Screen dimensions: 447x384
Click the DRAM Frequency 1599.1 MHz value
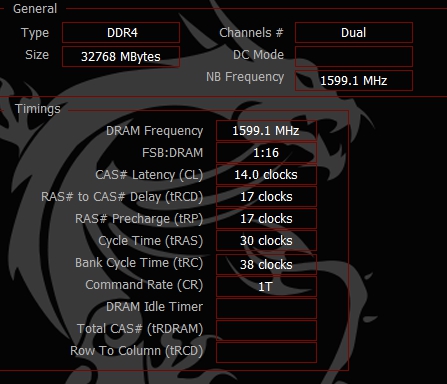coord(266,131)
